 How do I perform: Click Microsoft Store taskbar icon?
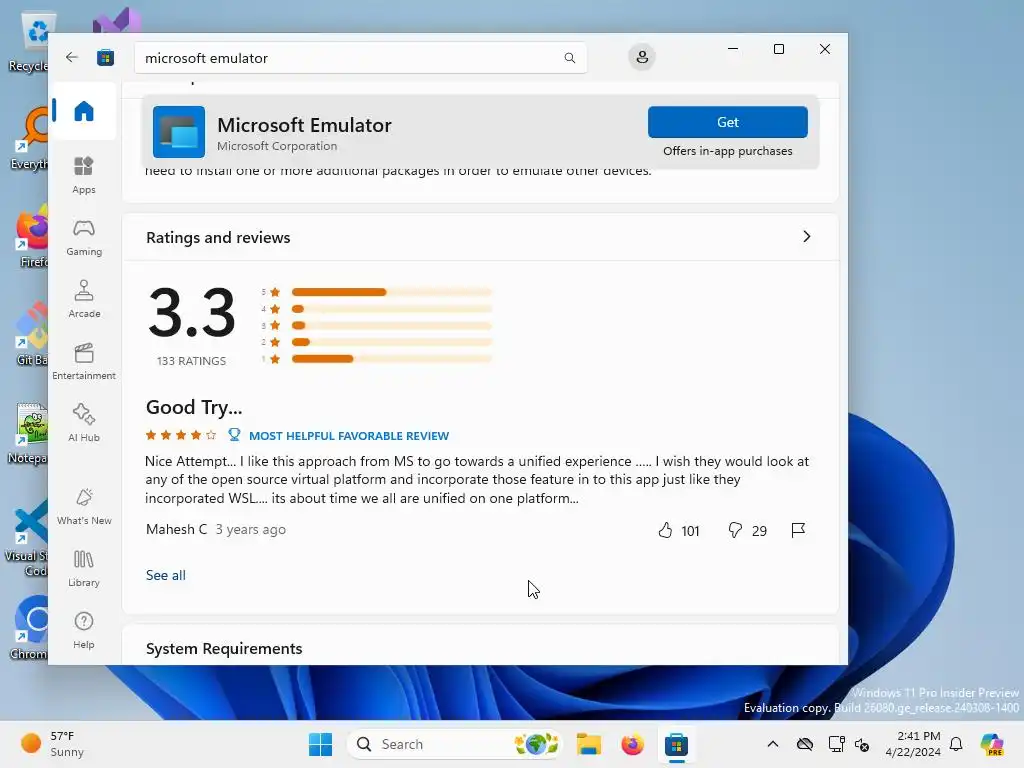(677, 744)
